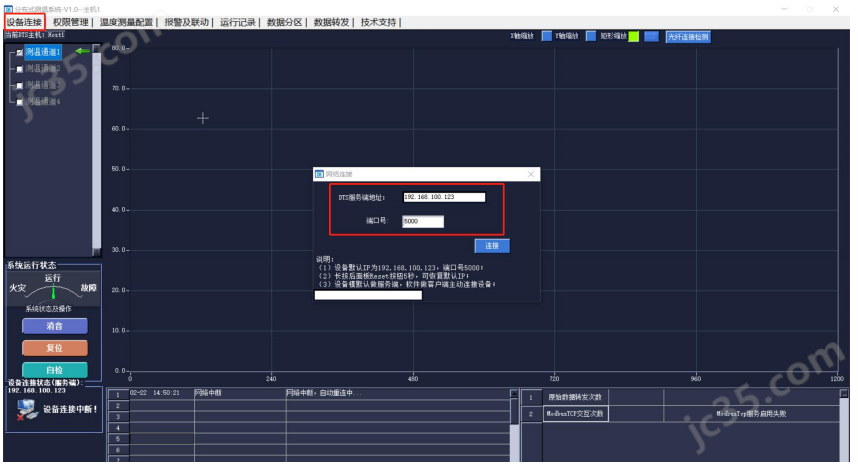Close the 网络连接 dialog
The width and height of the screenshot is (858, 467).
pyautogui.click(x=531, y=174)
